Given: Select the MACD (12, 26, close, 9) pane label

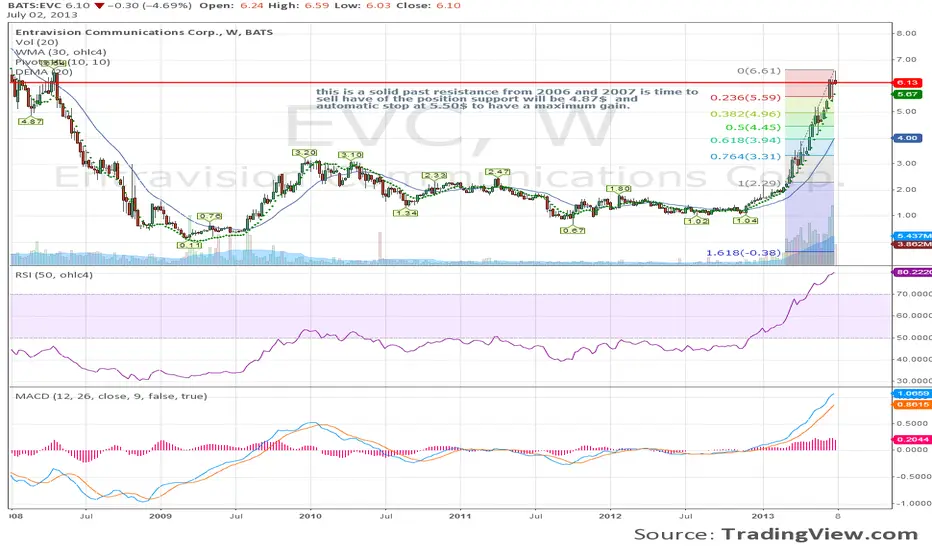Looking at the screenshot, I should [111, 396].
